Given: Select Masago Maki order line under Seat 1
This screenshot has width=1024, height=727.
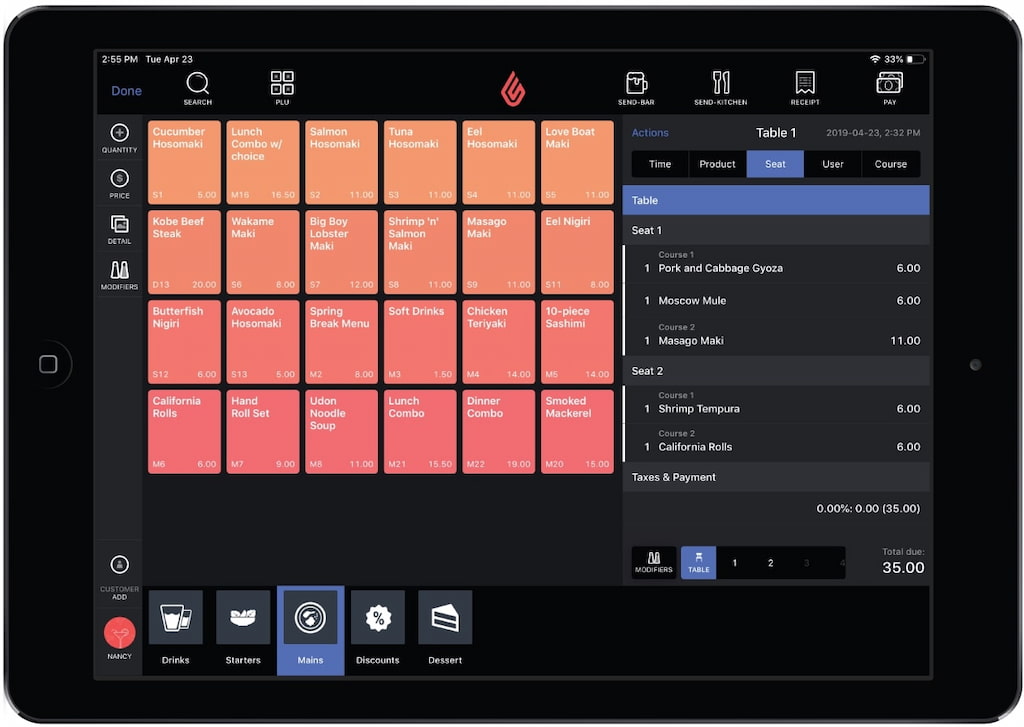Looking at the screenshot, I should [776, 336].
